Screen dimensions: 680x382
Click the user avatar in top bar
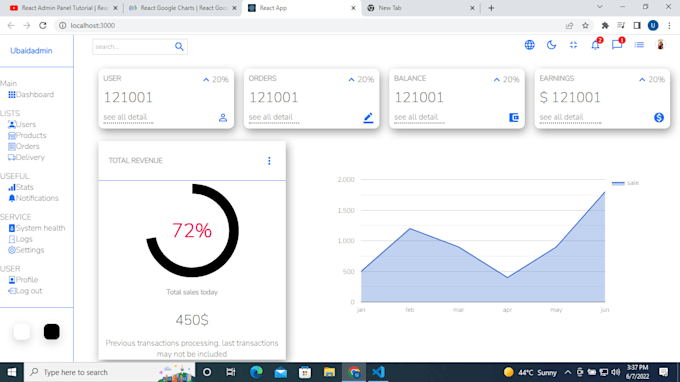660,45
